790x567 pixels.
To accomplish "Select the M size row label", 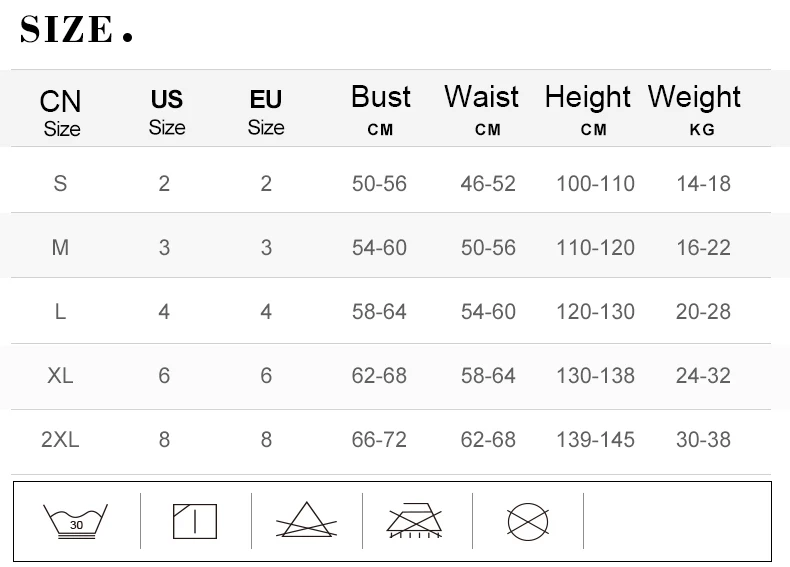I will 60,247.
